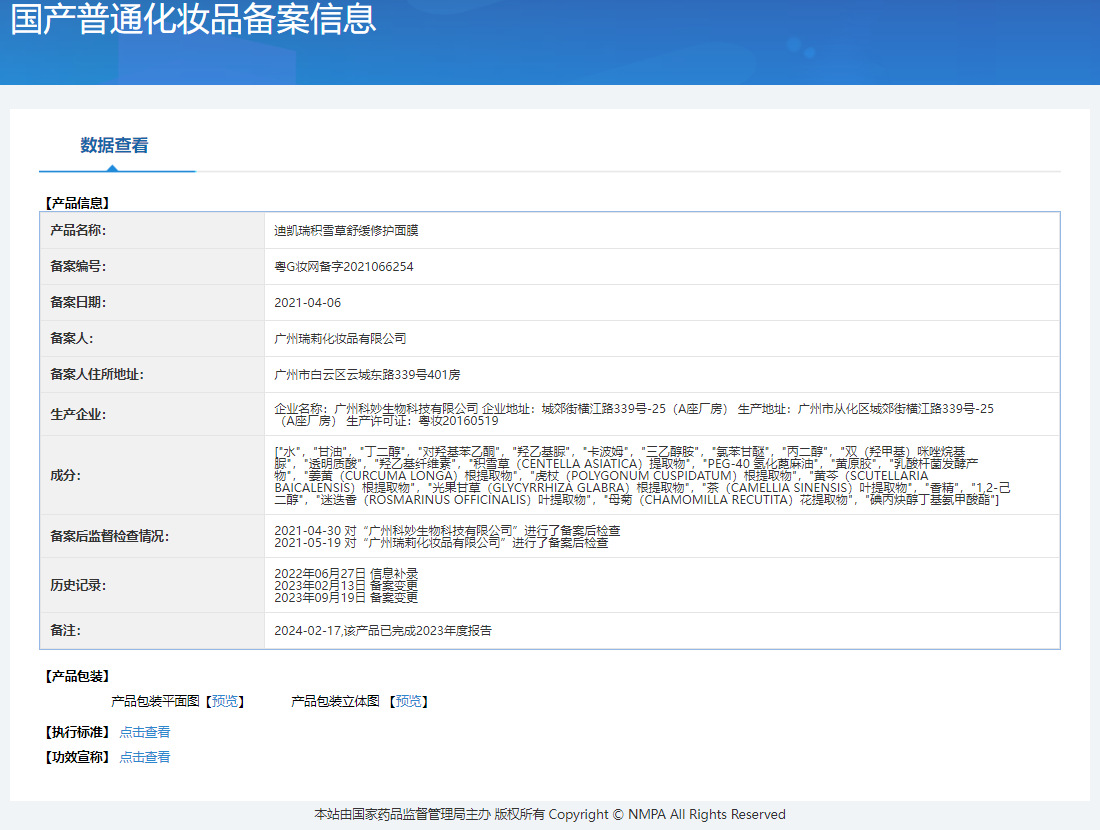Click the 2021-04-30 post-filing inspection entry
Image resolution: width=1100 pixels, height=830 pixels.
pos(447,530)
